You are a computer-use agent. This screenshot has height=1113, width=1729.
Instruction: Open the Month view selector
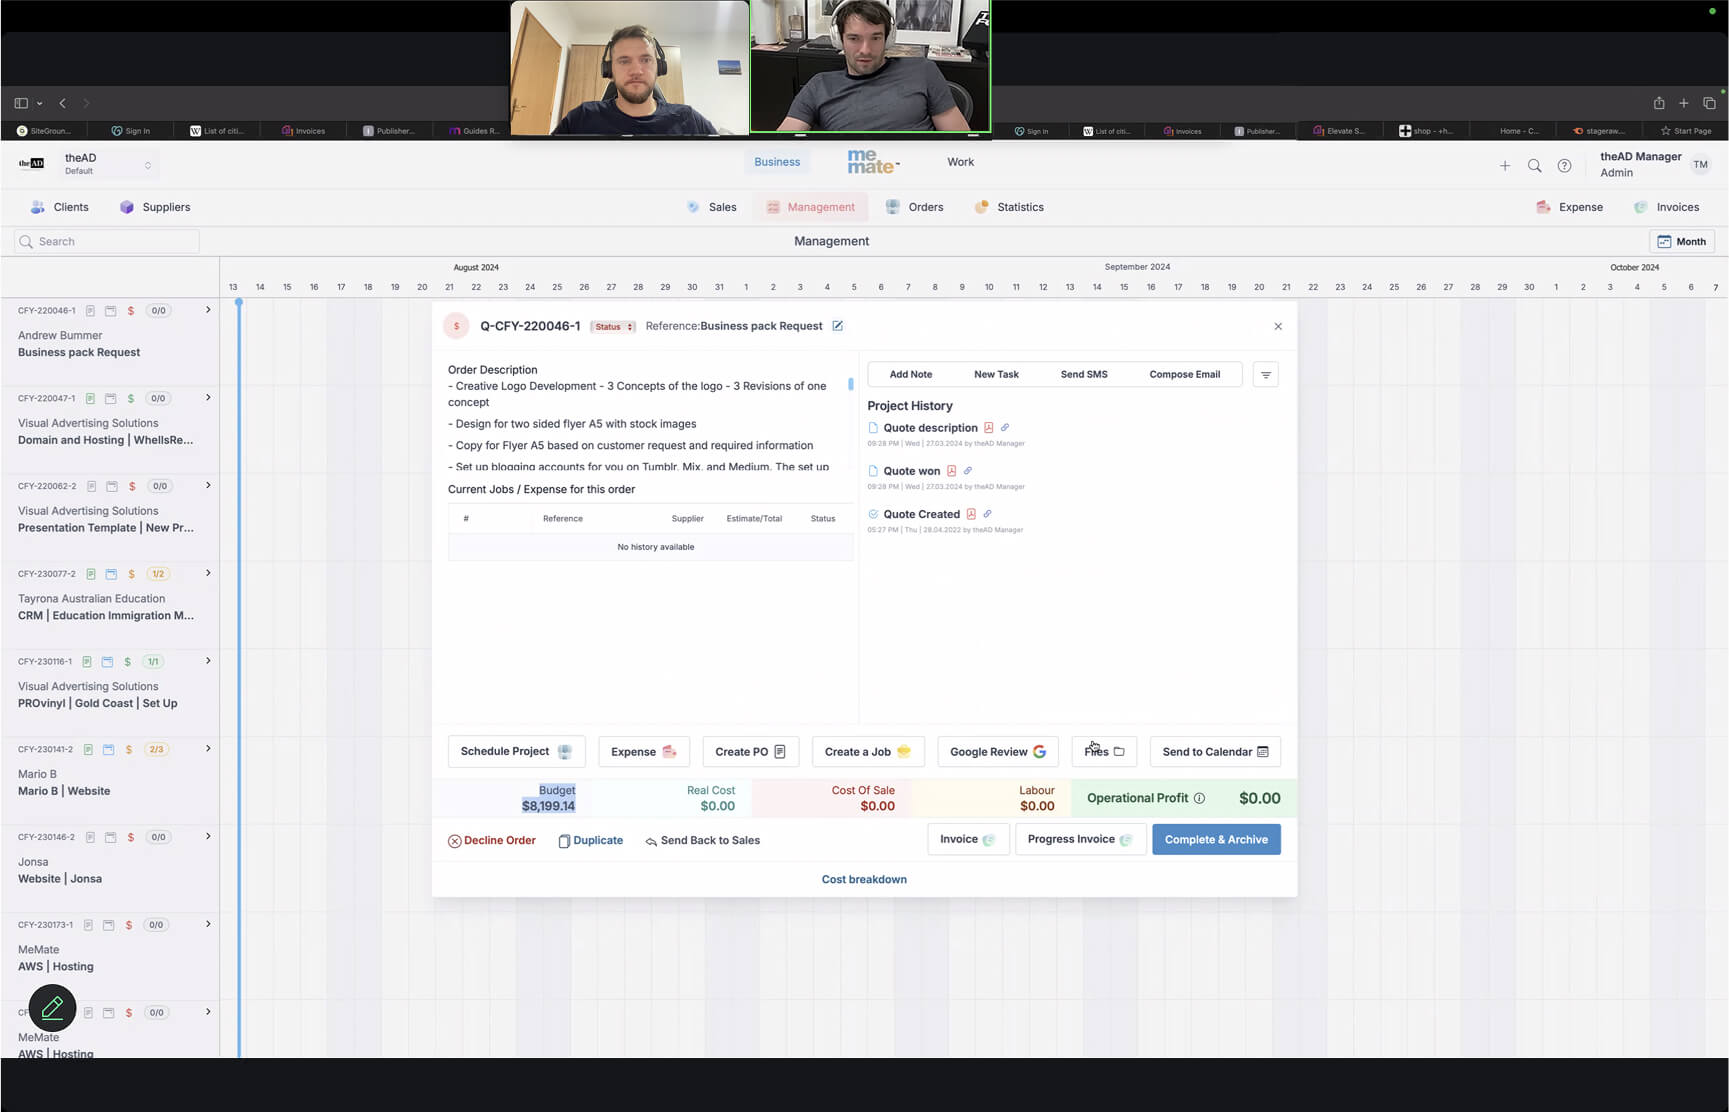tap(1682, 242)
